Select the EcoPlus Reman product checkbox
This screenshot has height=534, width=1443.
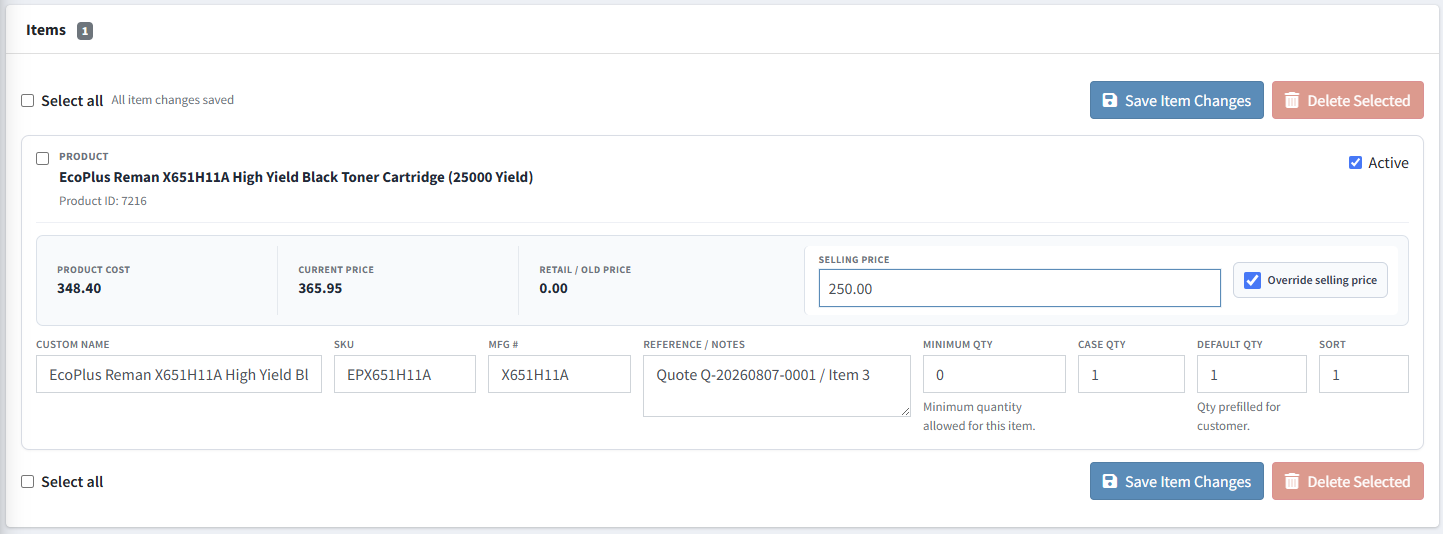43,158
